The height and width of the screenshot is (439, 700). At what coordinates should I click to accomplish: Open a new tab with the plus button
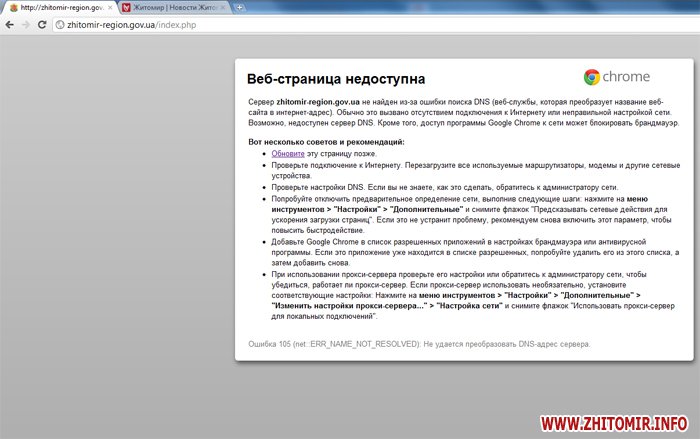pyautogui.click(x=240, y=7)
